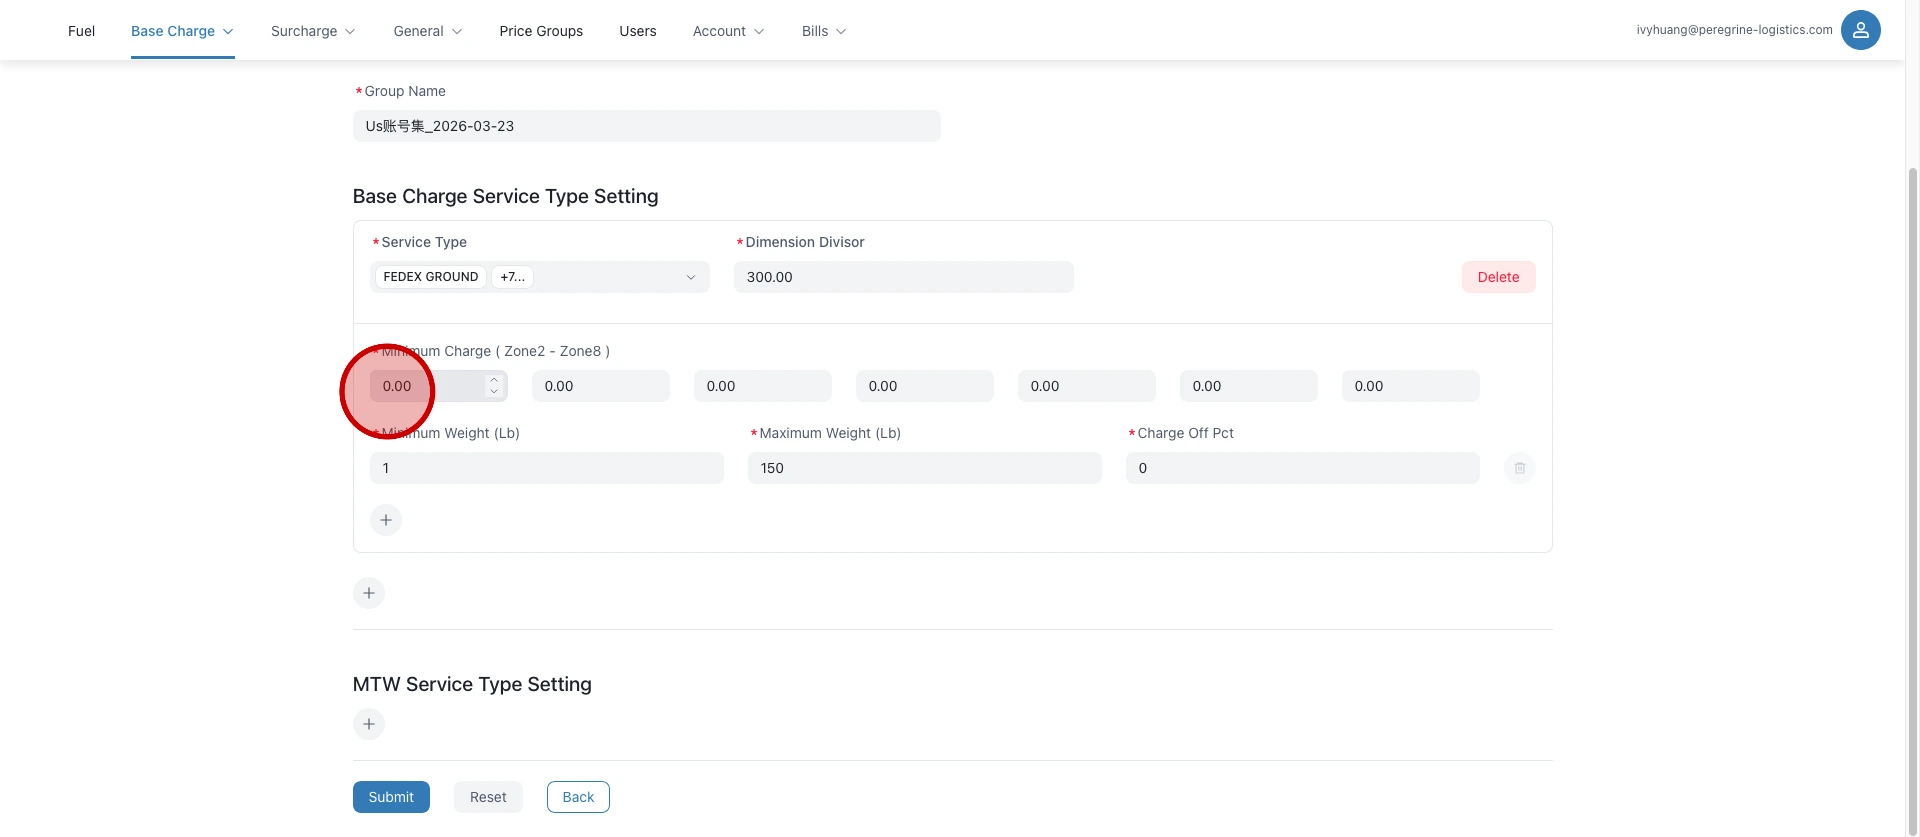The width and height of the screenshot is (1920, 837).
Task: Open the Surcharge dropdown menu
Action: [x=313, y=31]
